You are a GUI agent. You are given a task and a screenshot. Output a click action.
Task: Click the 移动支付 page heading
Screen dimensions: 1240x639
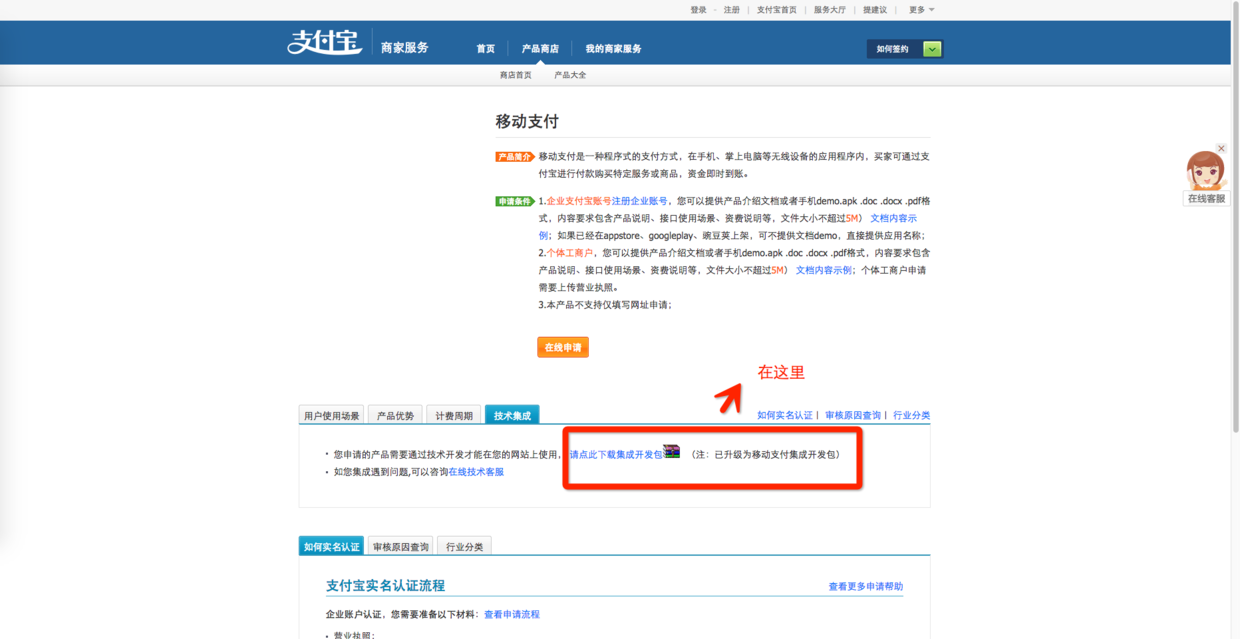527,122
